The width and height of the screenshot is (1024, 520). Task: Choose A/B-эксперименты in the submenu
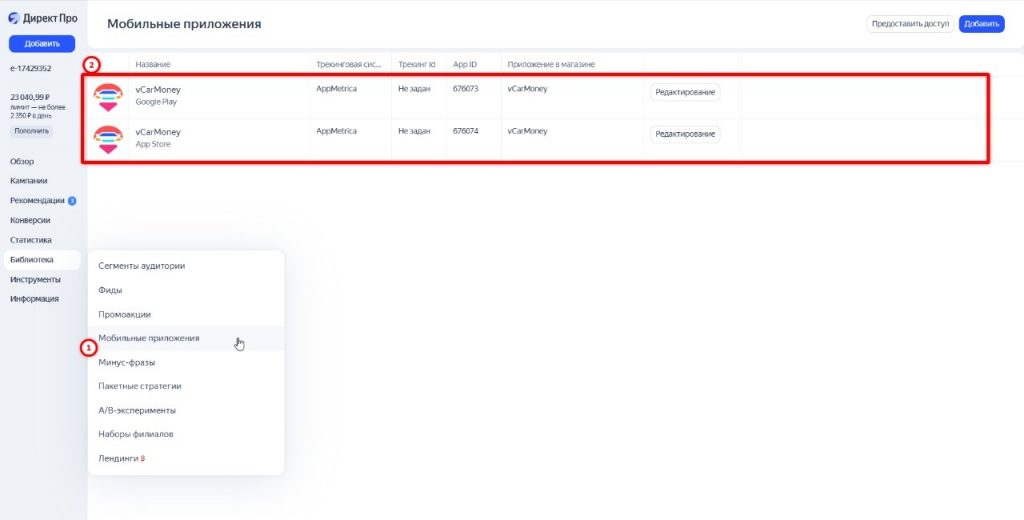(x=185, y=410)
